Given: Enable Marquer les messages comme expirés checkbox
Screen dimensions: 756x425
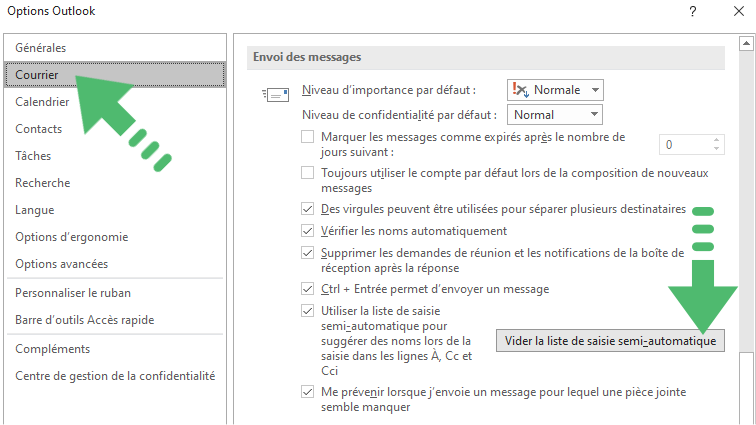Looking at the screenshot, I should (308, 137).
